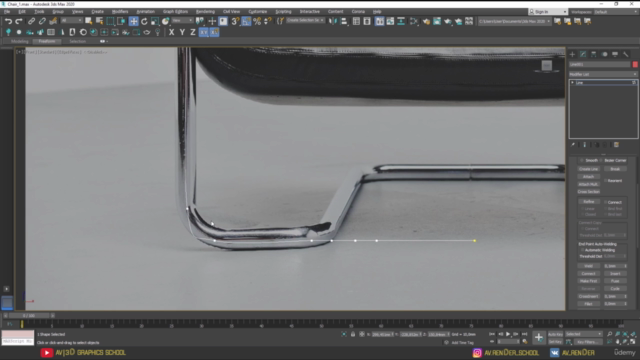The height and width of the screenshot is (360, 640).
Task: Open the Hierarchy panel tab
Action: (593, 54)
